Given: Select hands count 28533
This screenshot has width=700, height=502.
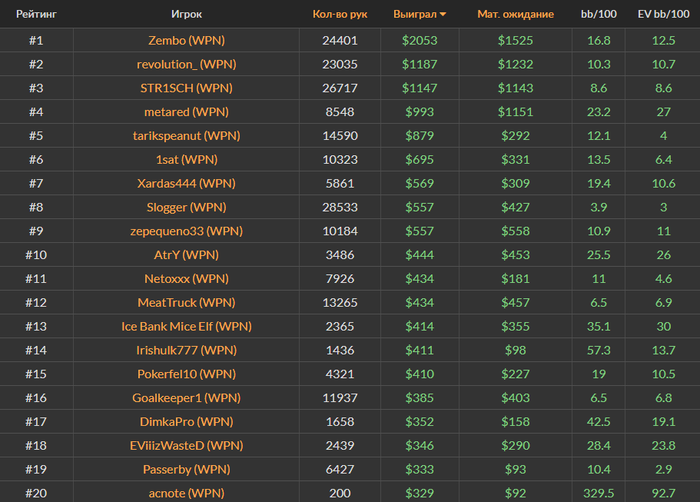Looking at the screenshot, I should [x=340, y=207].
